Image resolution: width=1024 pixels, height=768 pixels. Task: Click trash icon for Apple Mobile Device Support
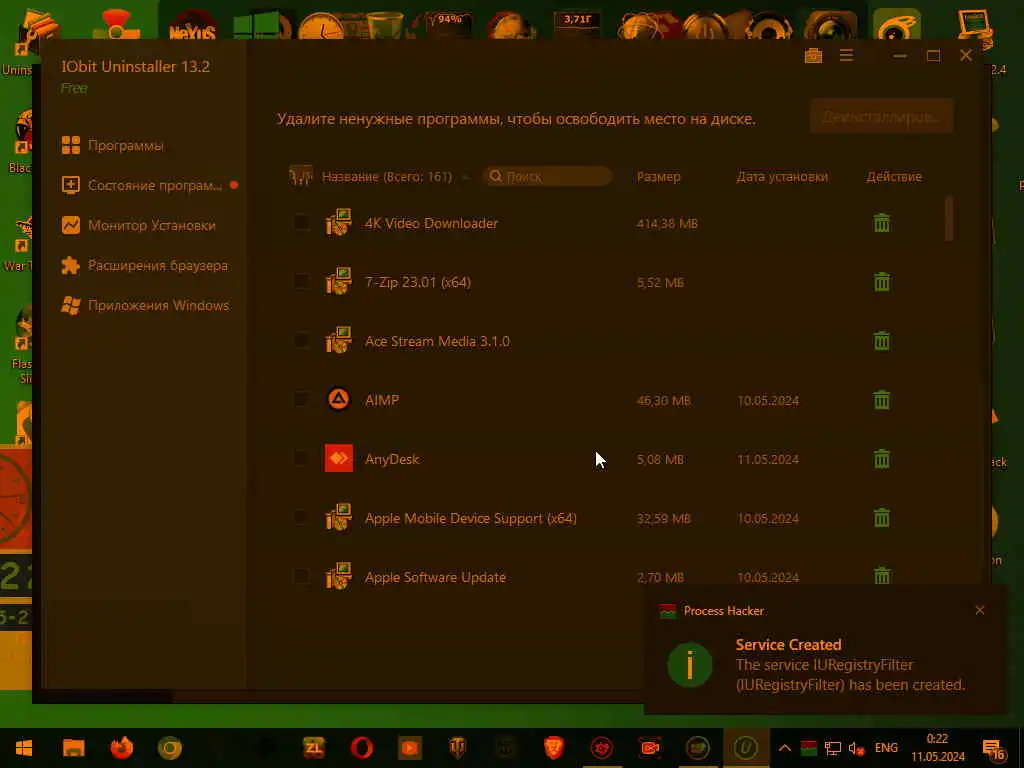pos(882,517)
